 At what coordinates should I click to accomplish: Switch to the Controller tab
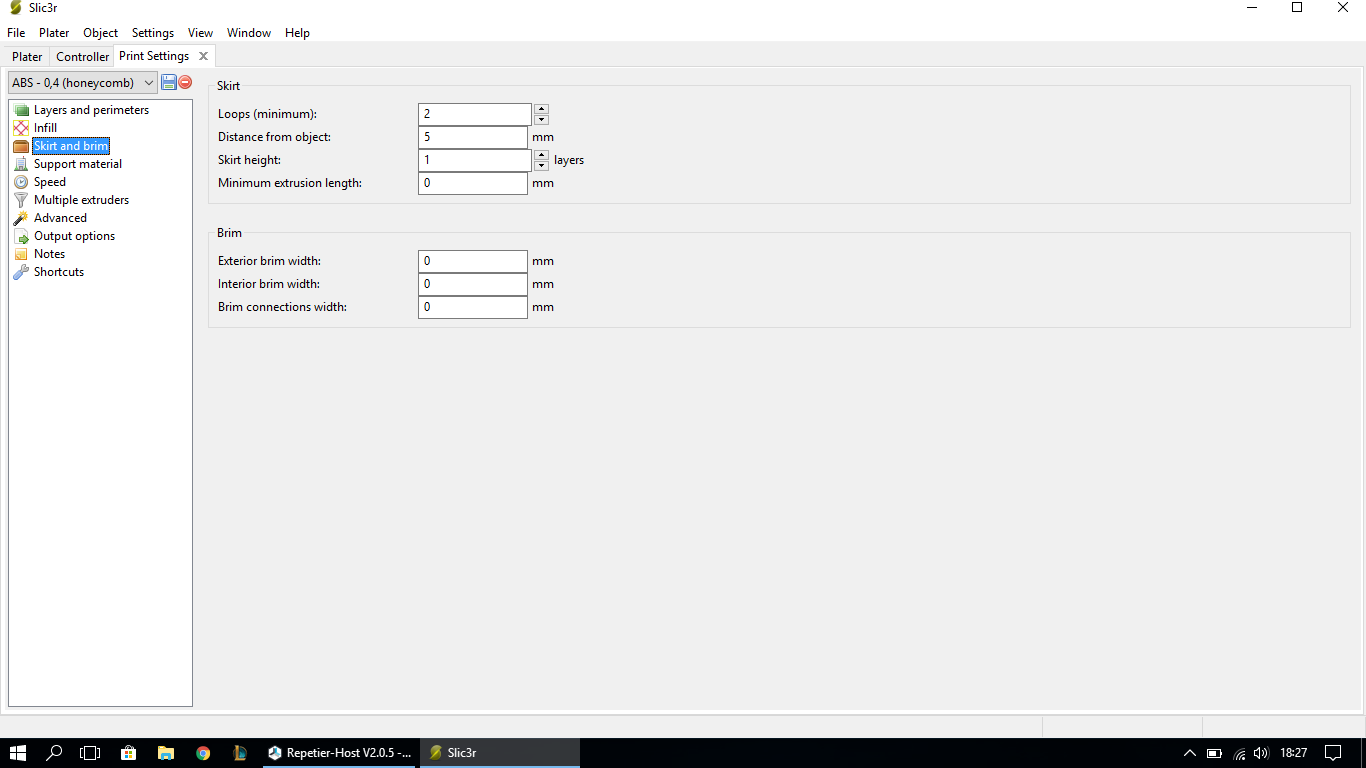(82, 57)
